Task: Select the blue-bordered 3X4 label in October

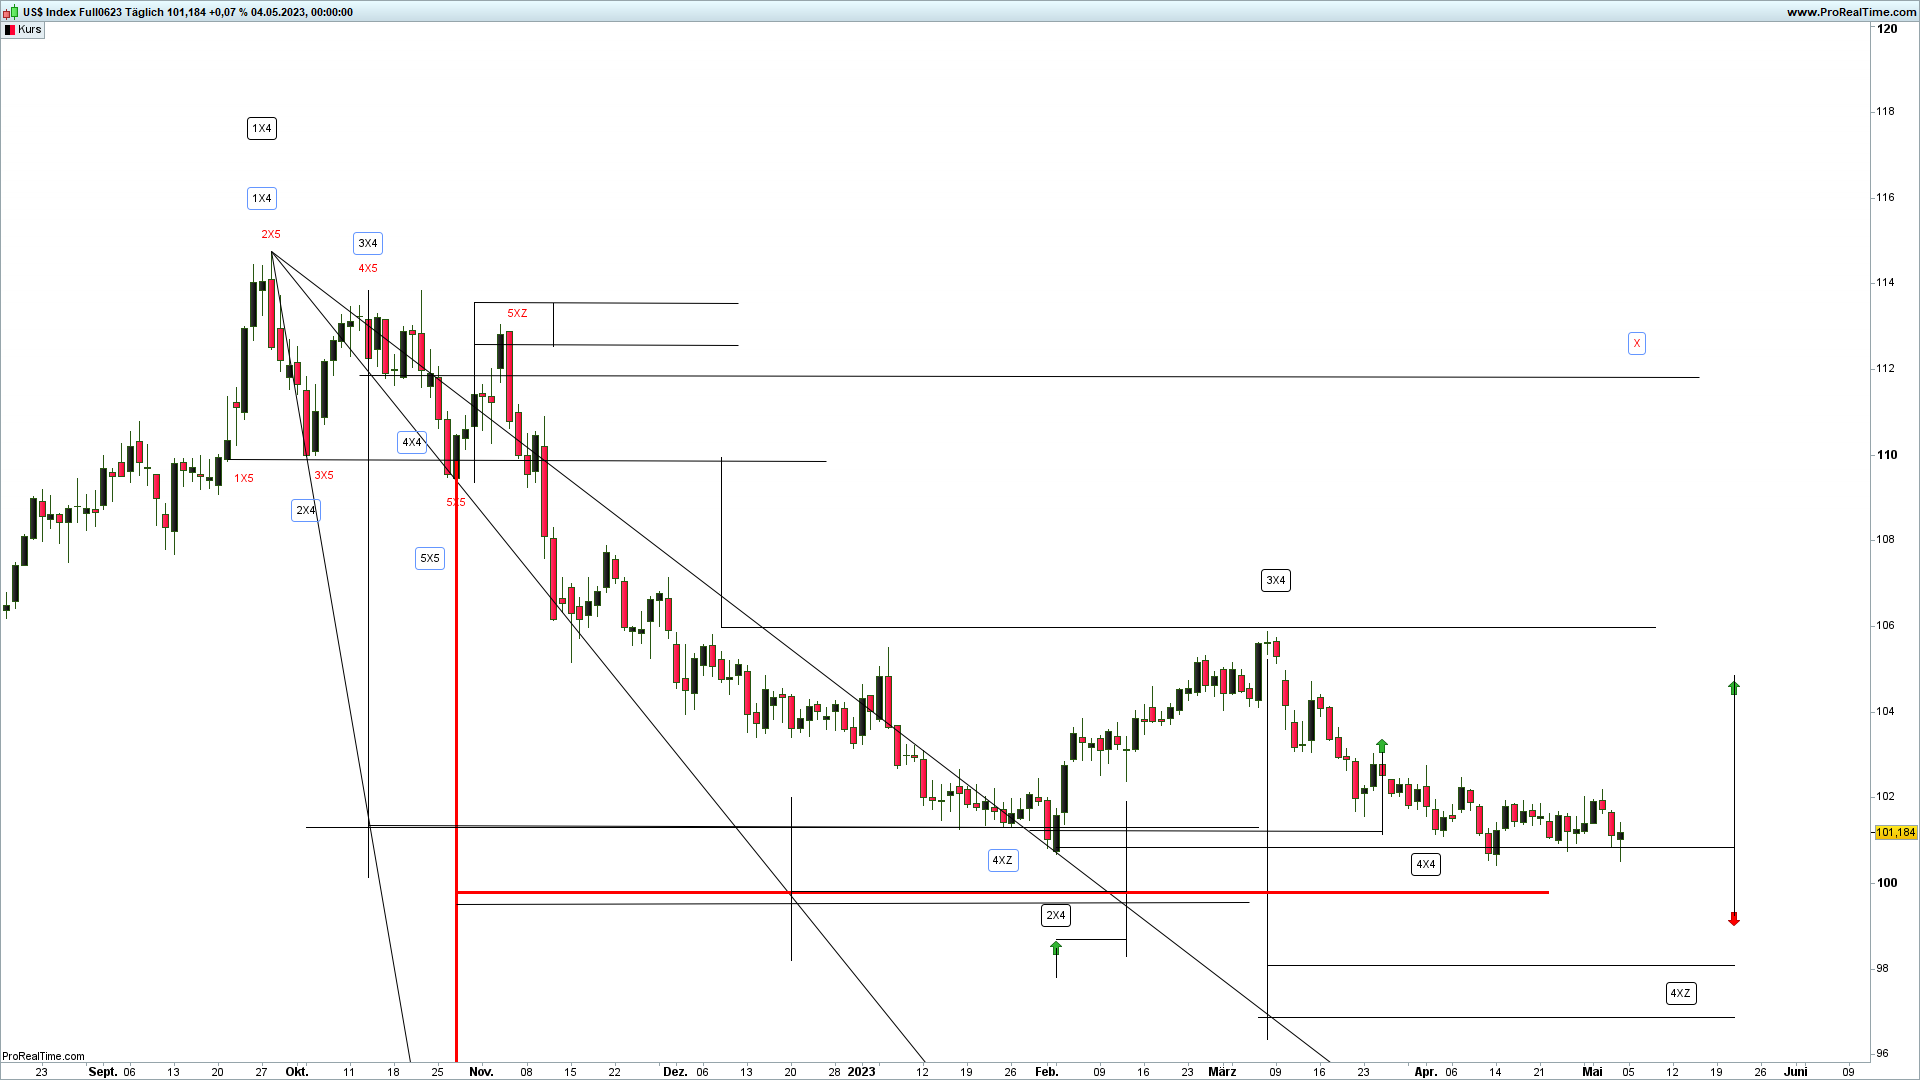Action: [368, 243]
